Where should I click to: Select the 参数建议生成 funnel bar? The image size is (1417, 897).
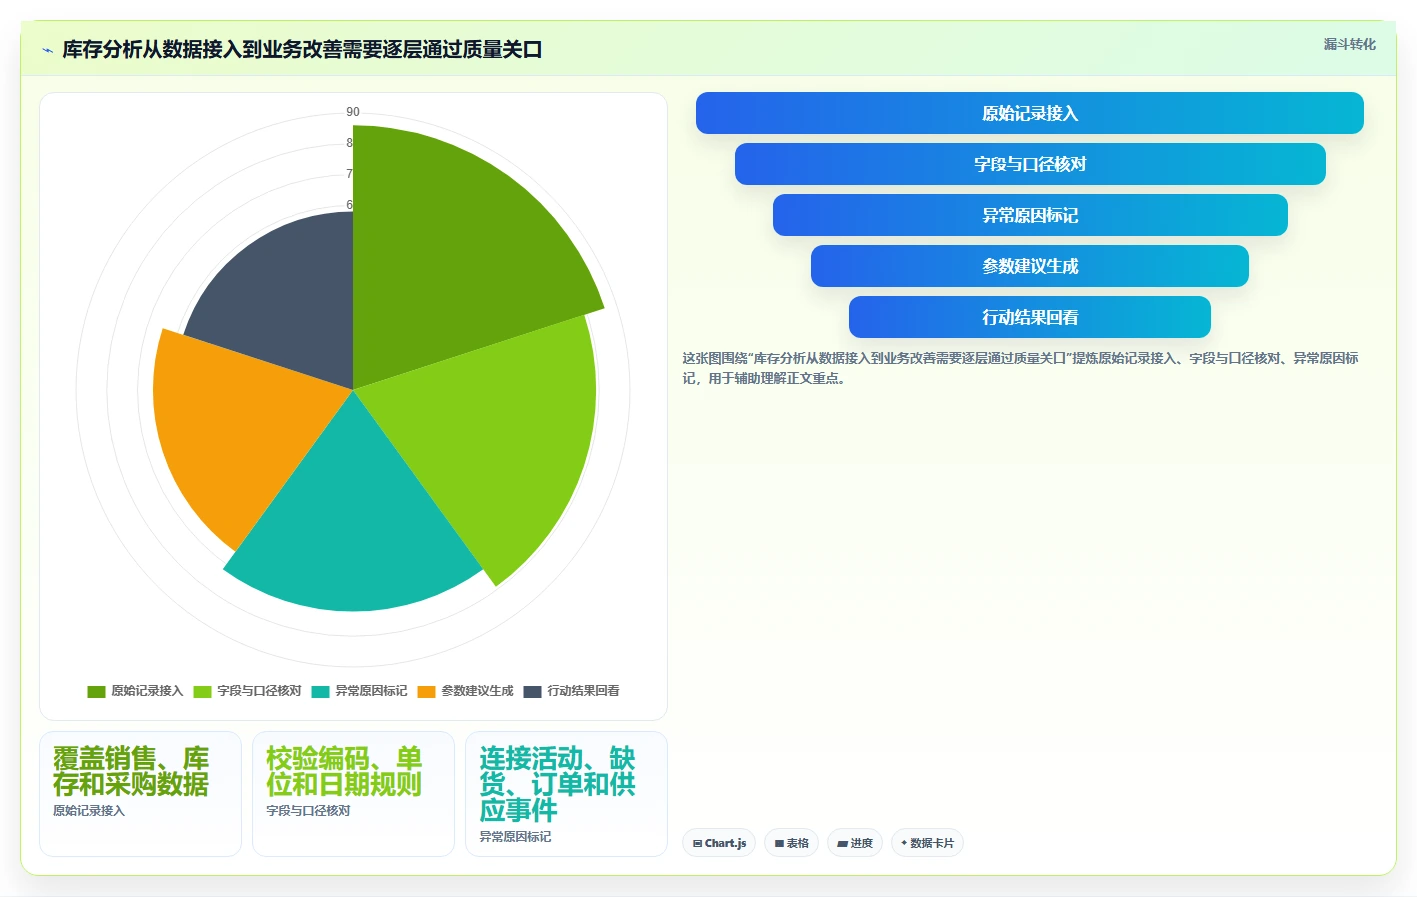(1029, 266)
